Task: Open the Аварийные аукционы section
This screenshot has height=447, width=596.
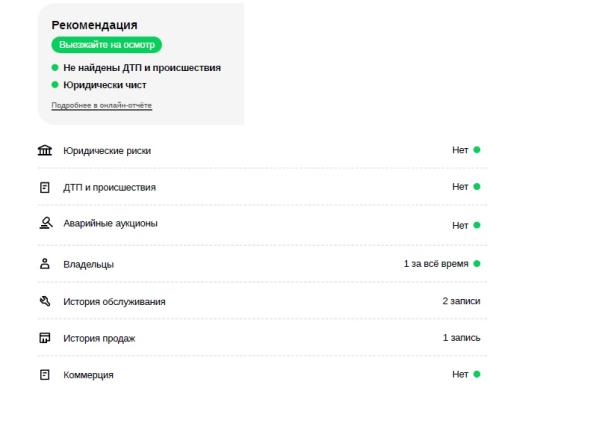Action: pos(262,224)
